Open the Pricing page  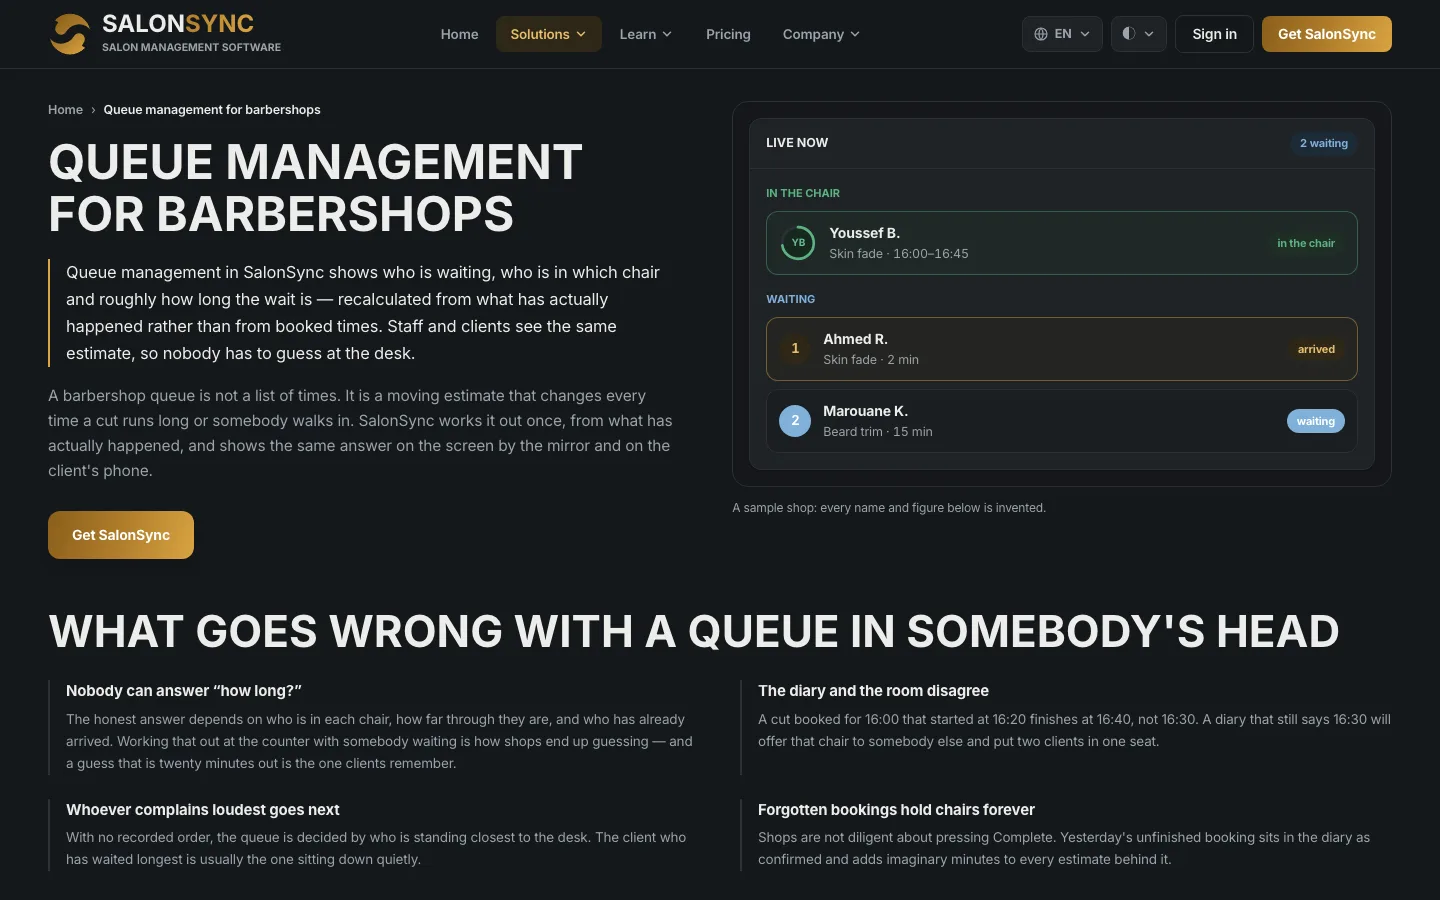point(728,34)
